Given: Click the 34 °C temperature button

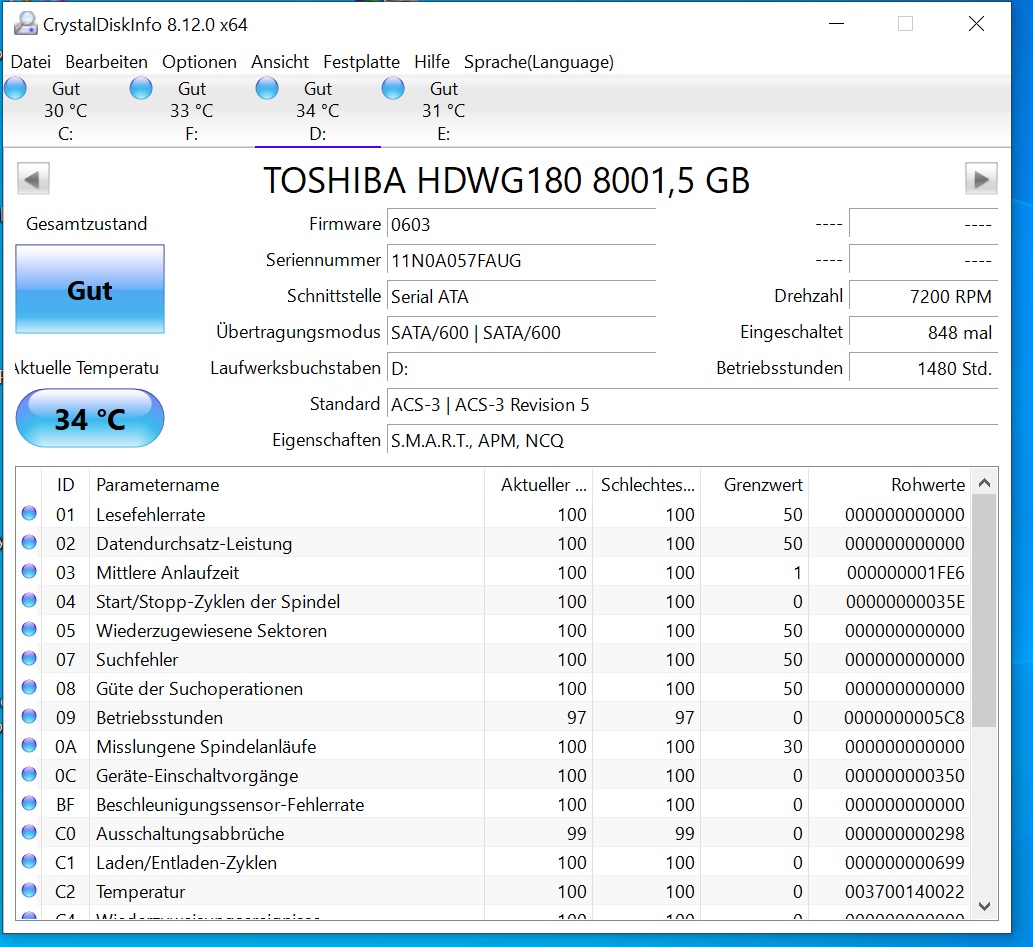Looking at the screenshot, I should (90, 418).
